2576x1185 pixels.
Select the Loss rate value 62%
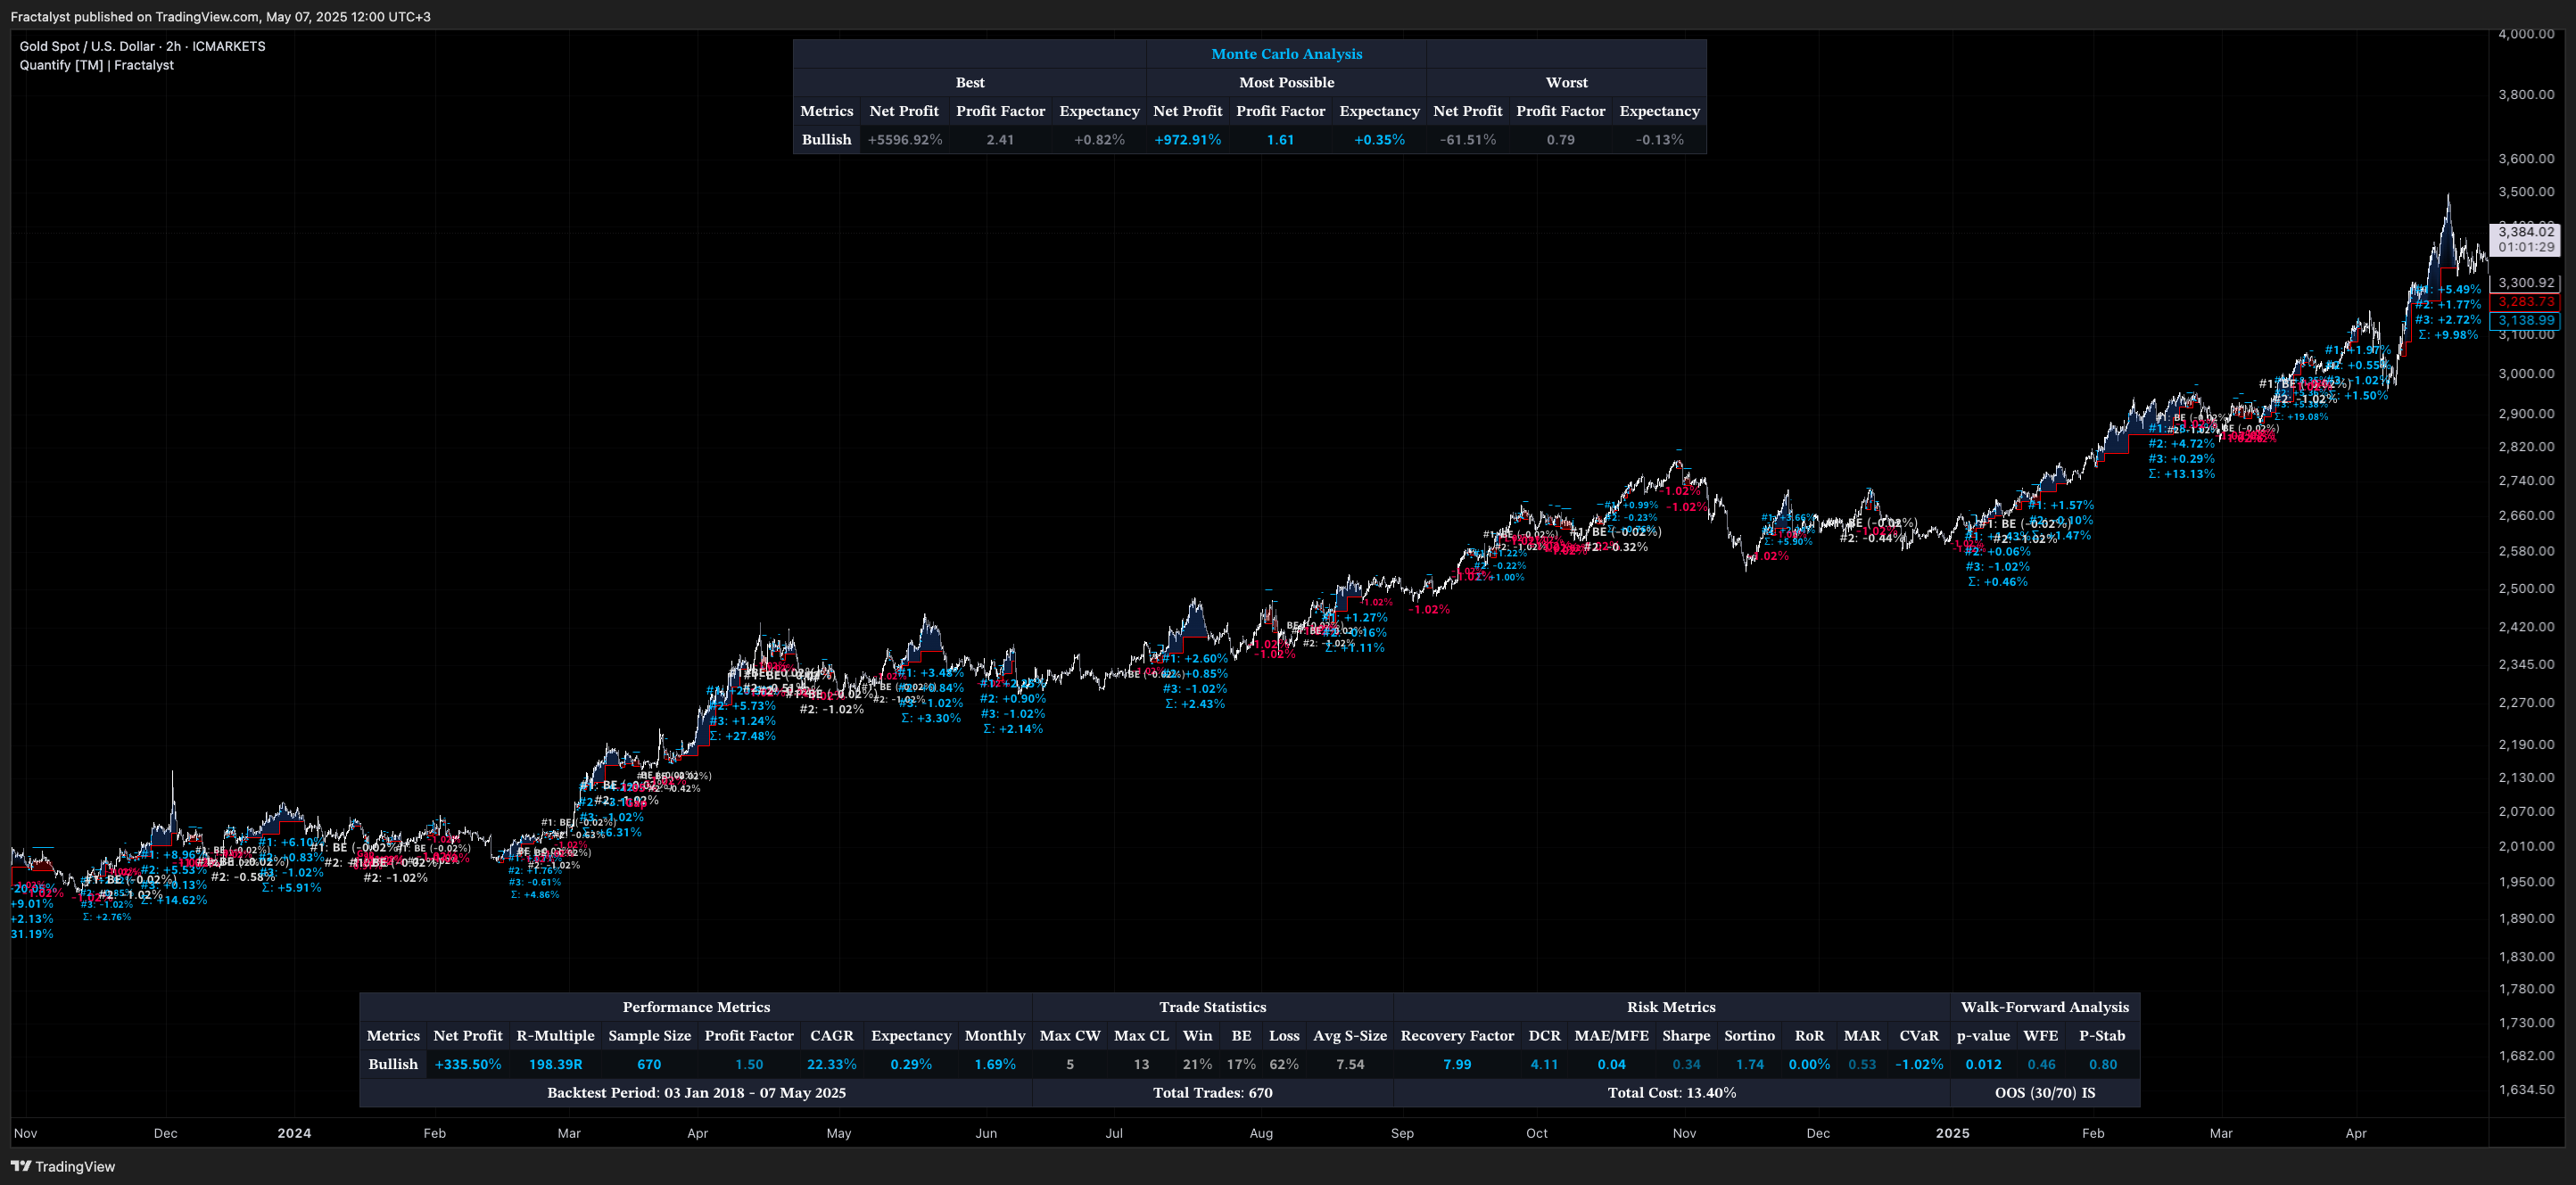[x=1284, y=1064]
